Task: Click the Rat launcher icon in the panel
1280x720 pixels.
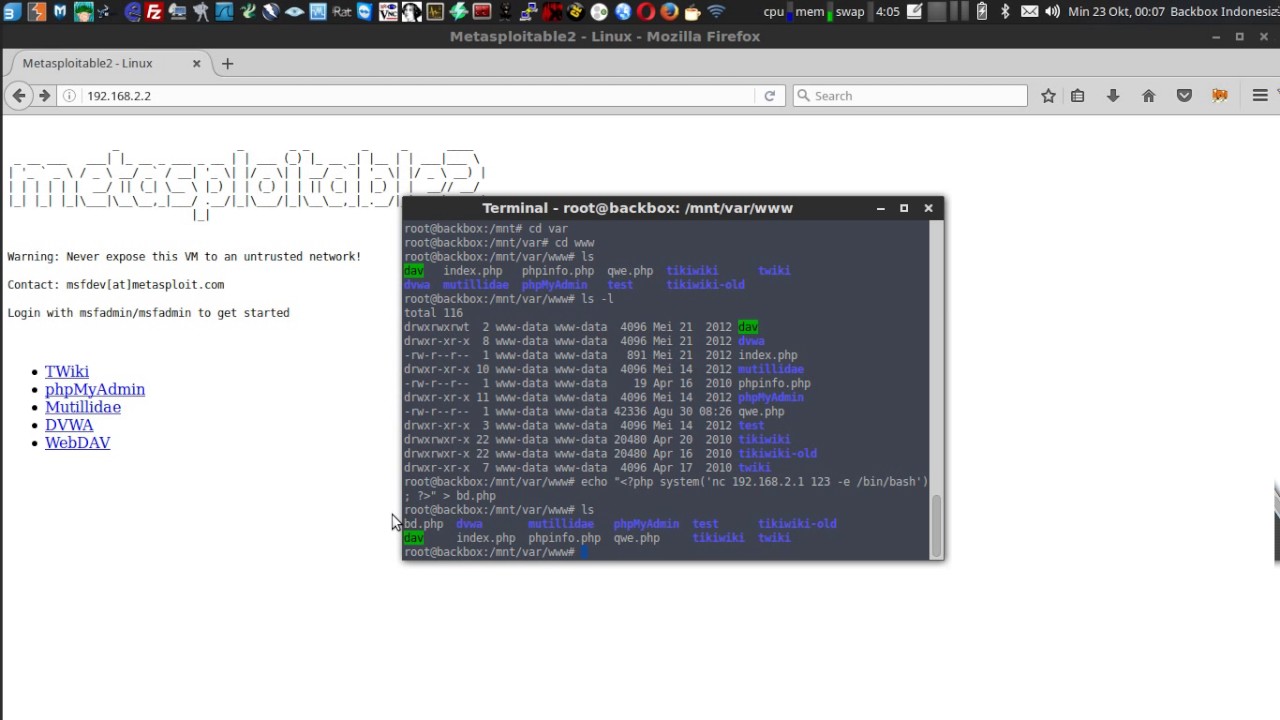Action: (342, 12)
